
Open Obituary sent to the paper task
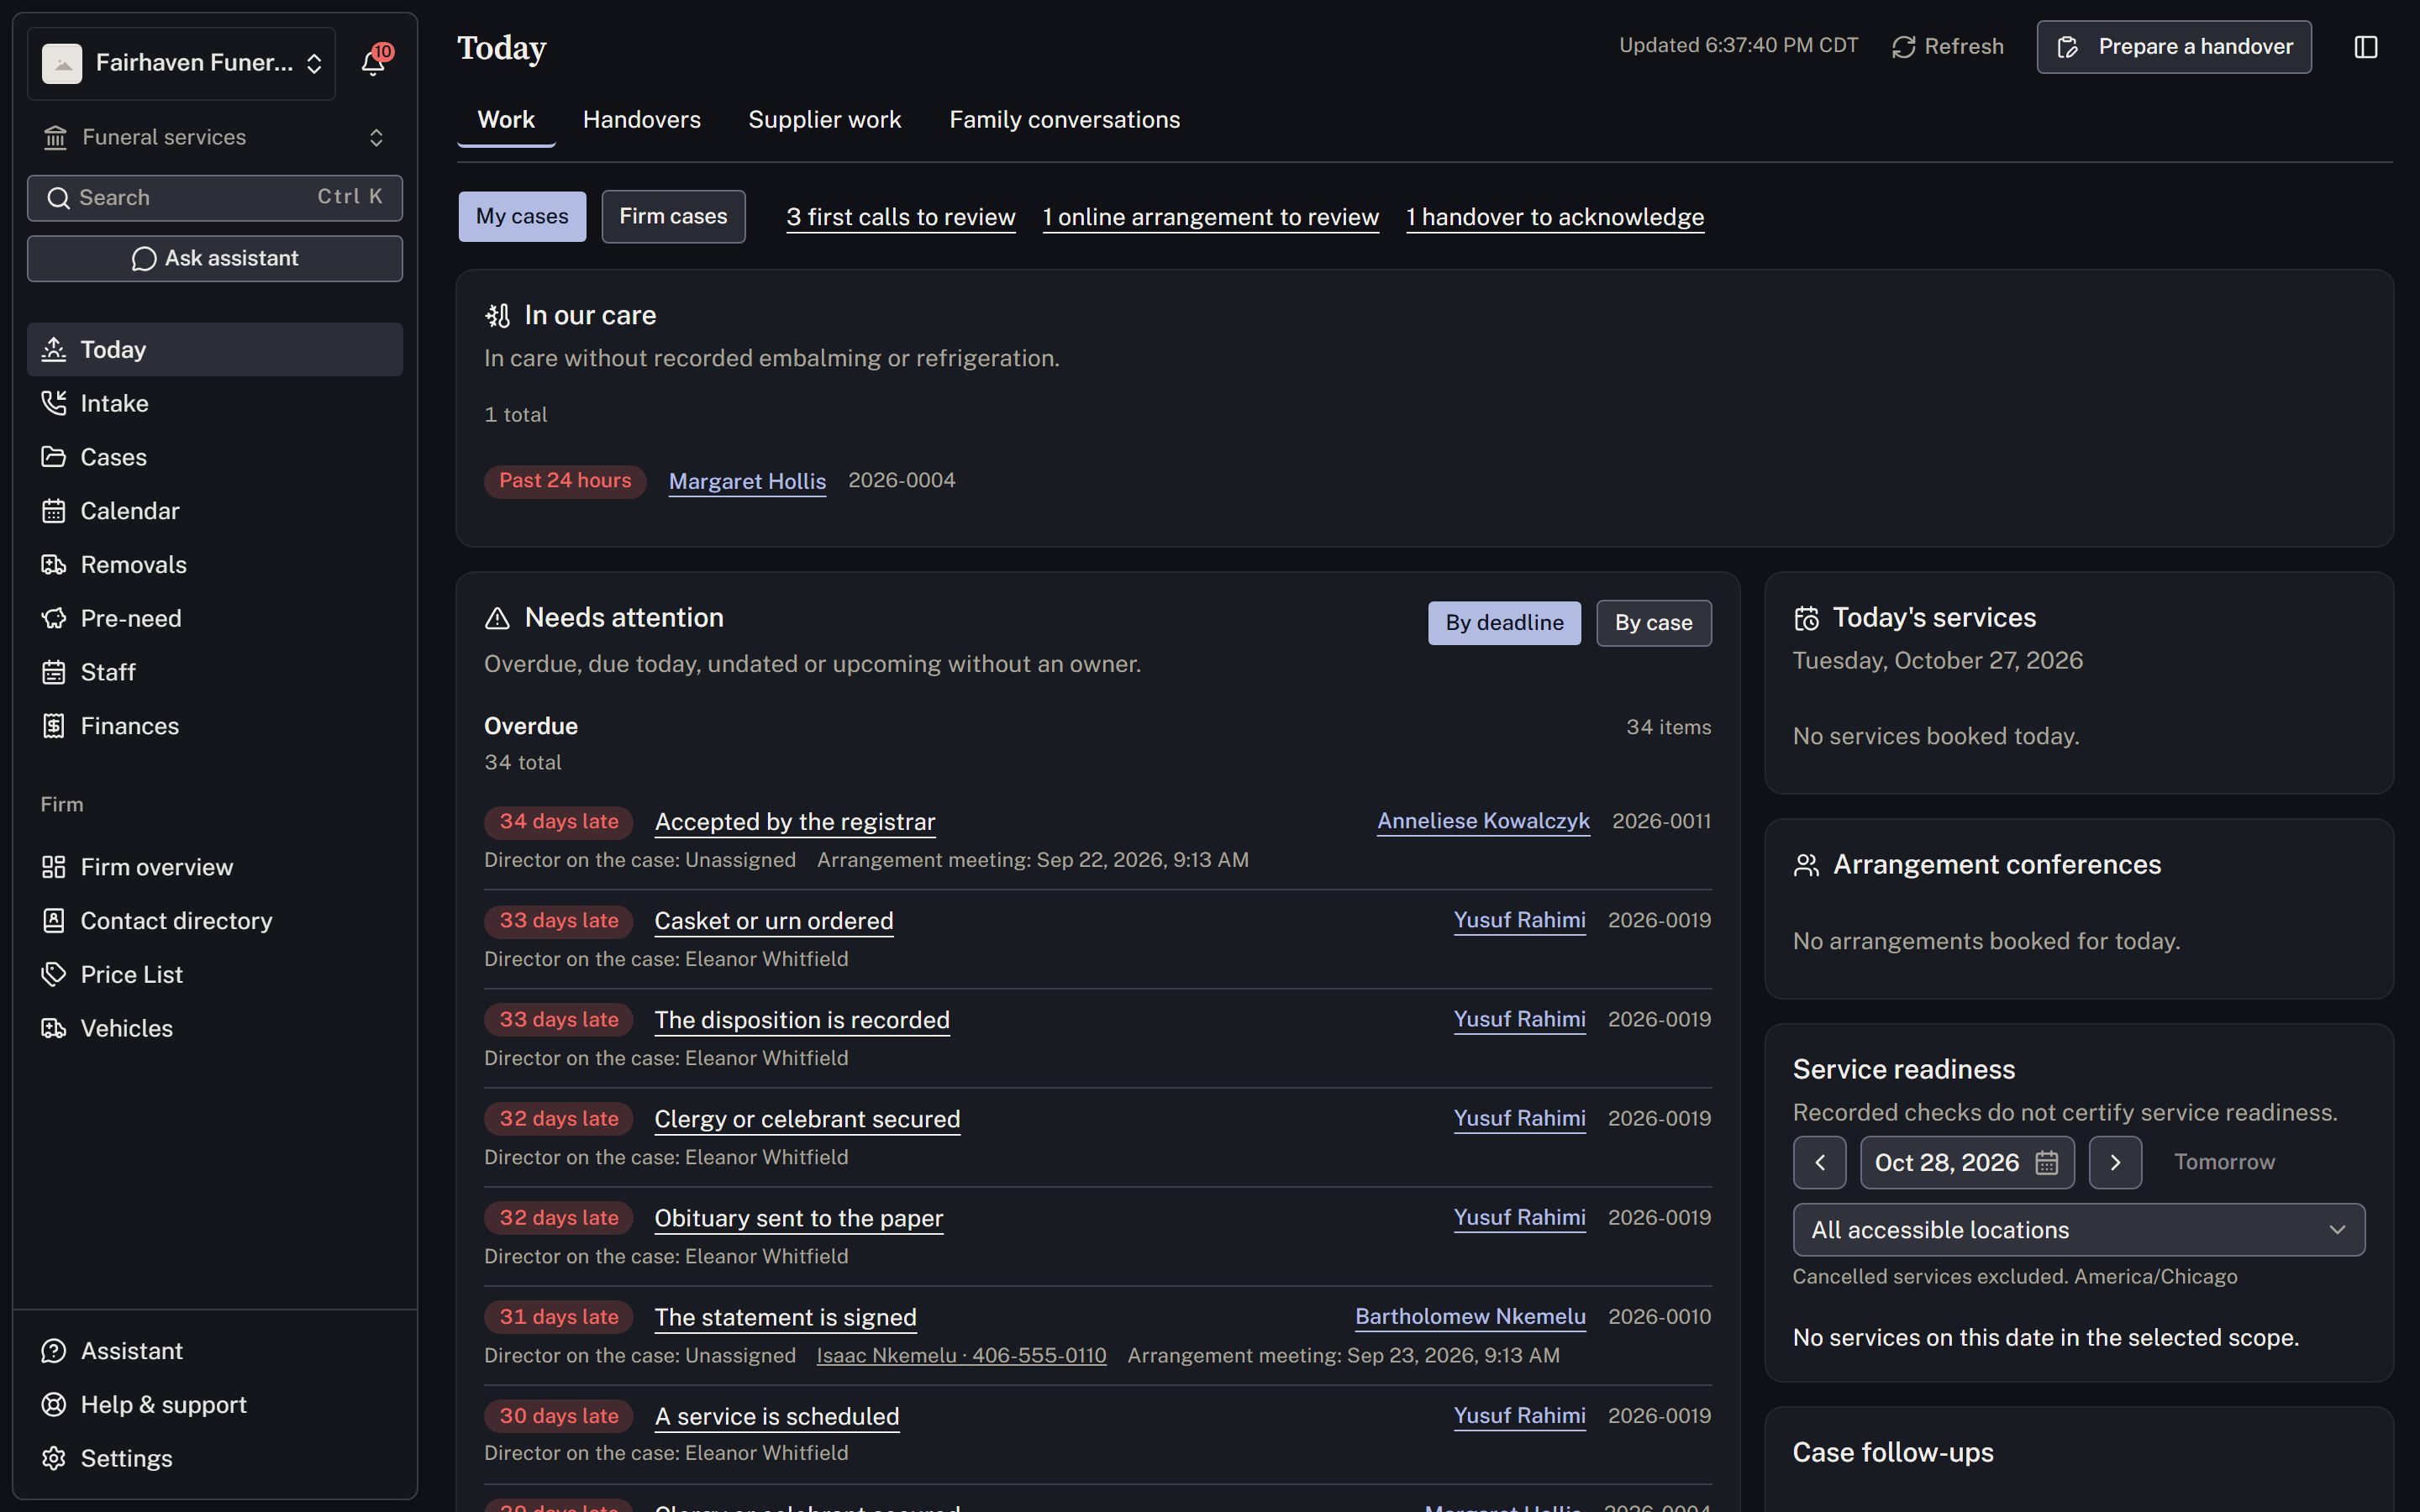[x=799, y=1218]
